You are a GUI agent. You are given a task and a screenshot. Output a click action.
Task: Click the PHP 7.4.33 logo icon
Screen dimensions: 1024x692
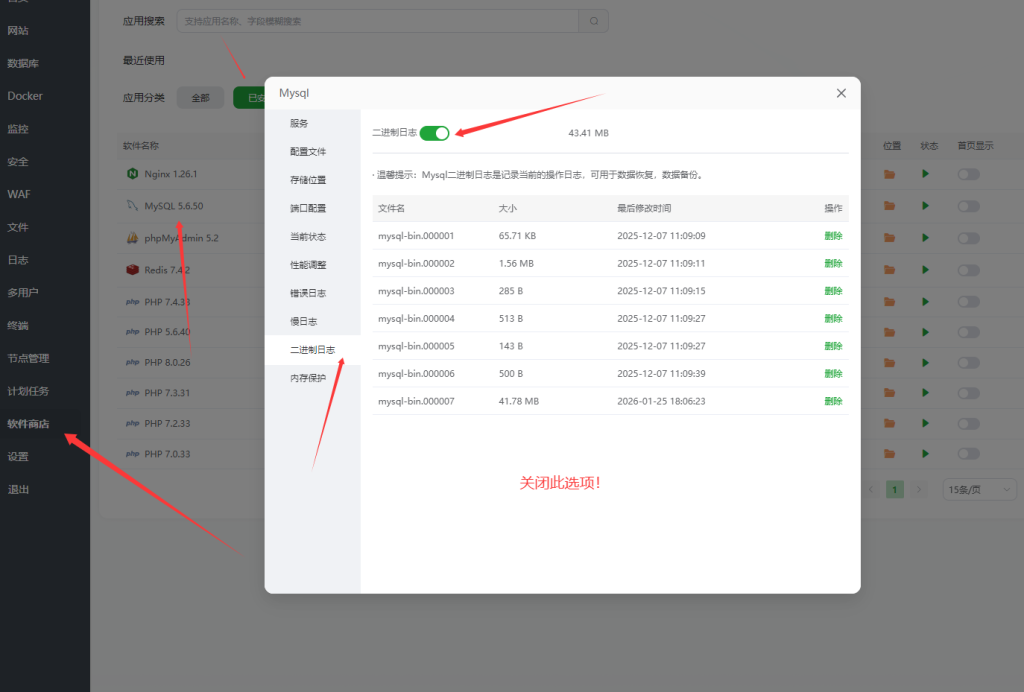coord(131,302)
